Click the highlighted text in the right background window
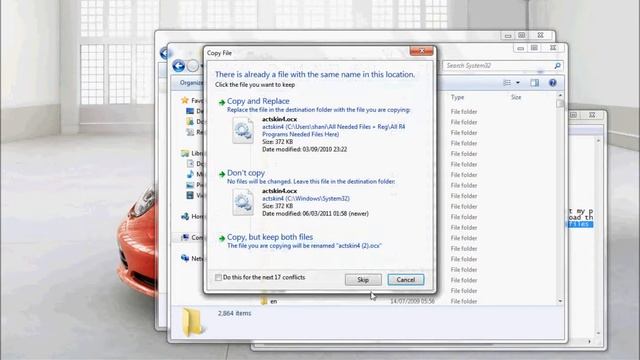The width and height of the screenshot is (640, 360). [x=580, y=224]
